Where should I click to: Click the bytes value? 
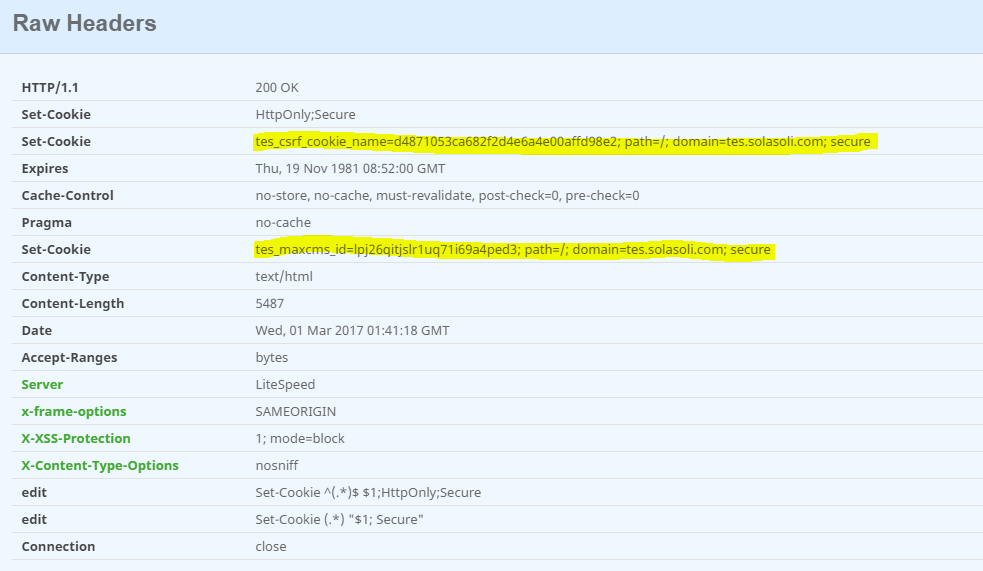point(271,357)
